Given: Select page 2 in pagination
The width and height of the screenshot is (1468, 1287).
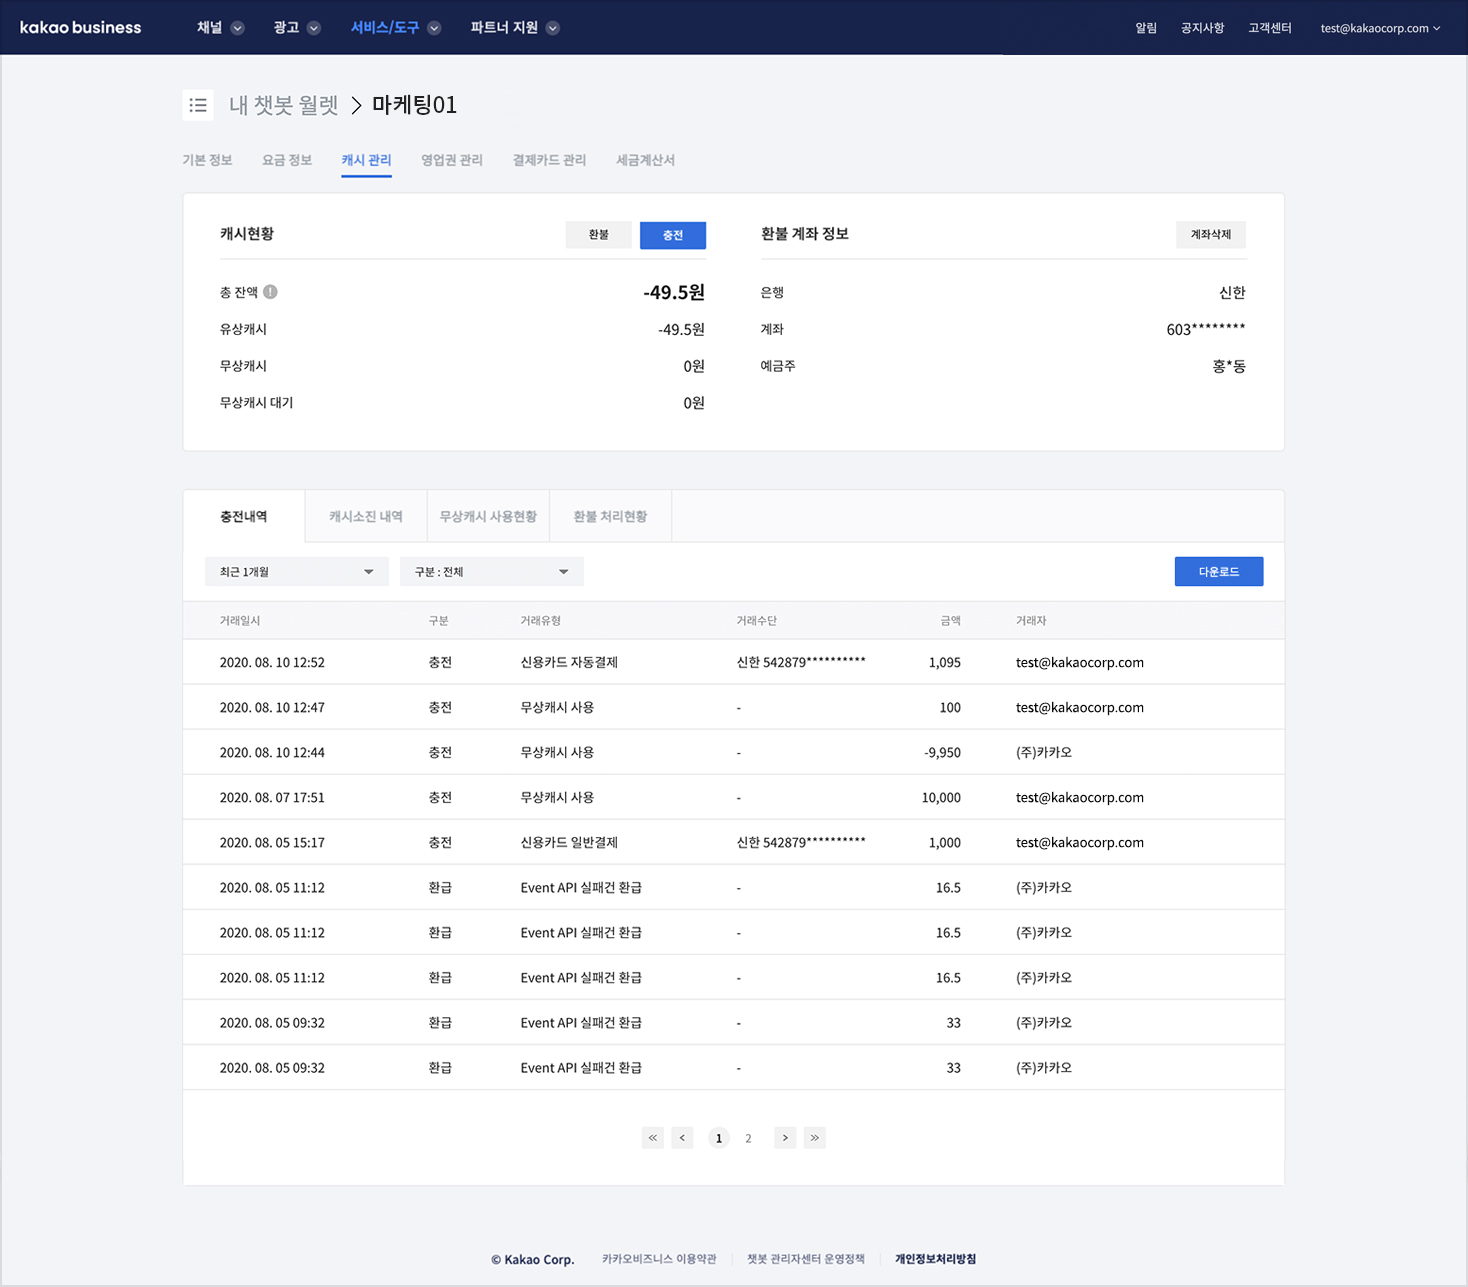Looking at the screenshot, I should [748, 1138].
